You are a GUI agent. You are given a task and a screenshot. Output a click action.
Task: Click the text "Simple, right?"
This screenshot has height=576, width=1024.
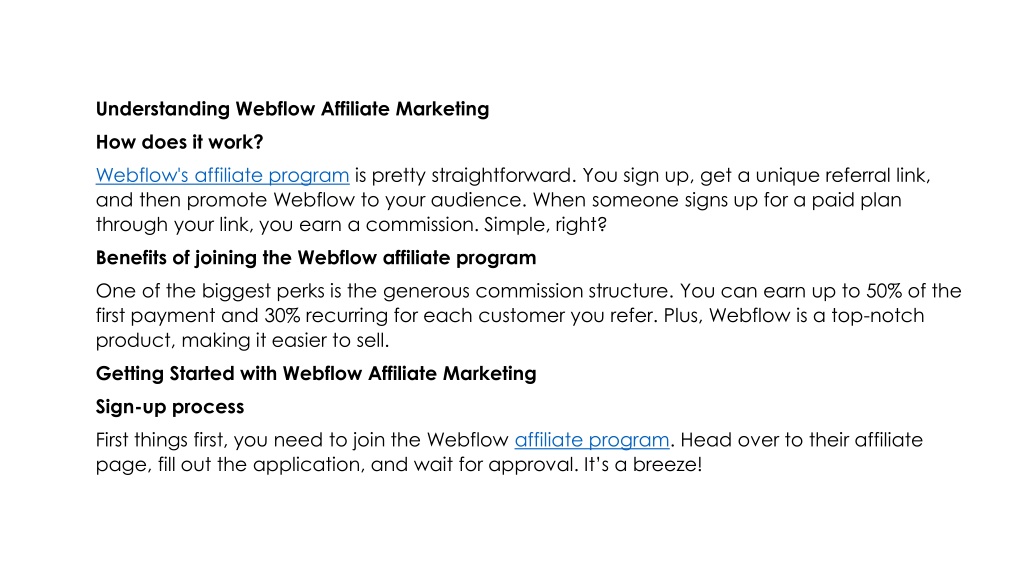coord(545,225)
